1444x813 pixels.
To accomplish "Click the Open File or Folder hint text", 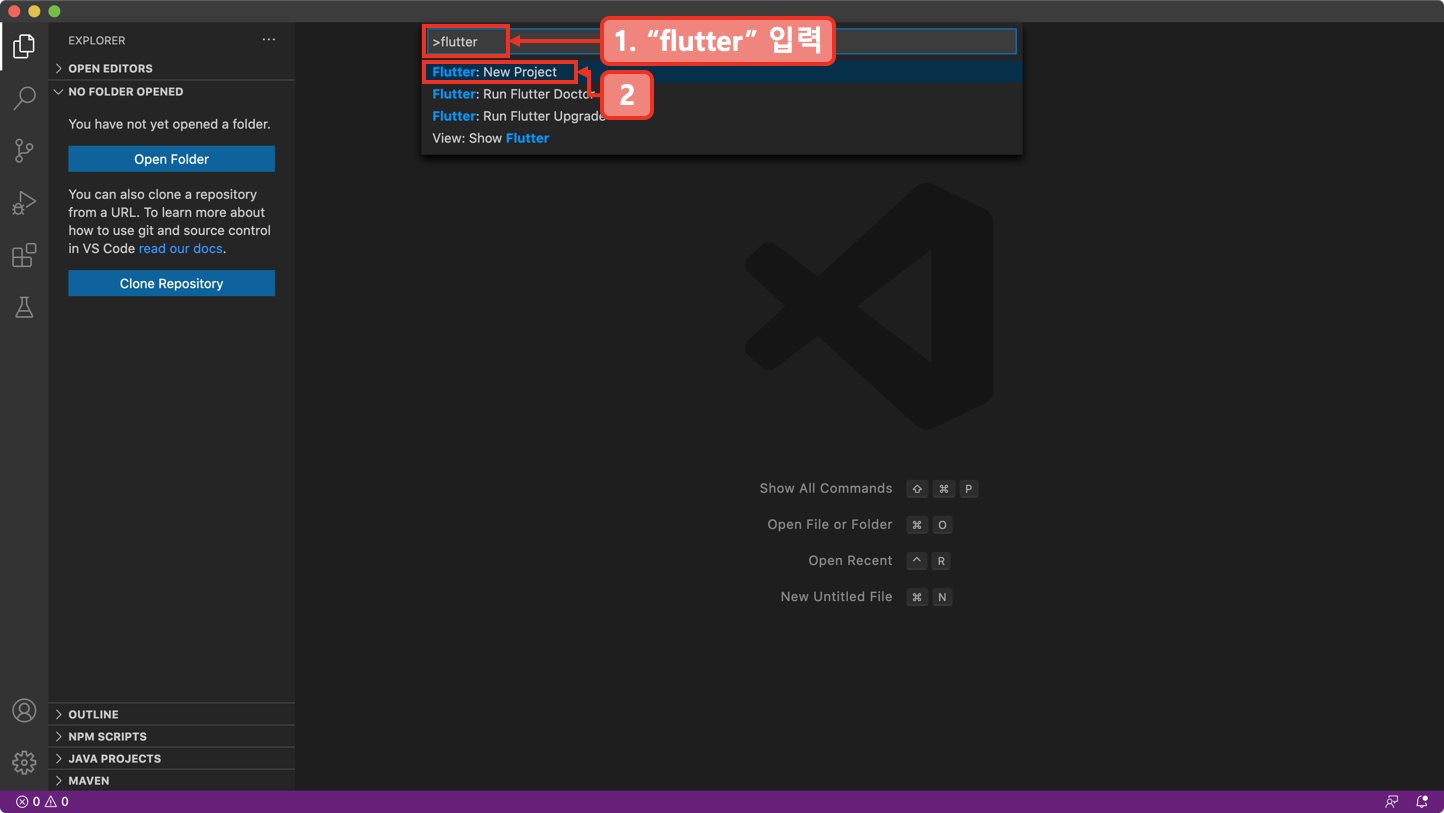I will [x=829, y=524].
